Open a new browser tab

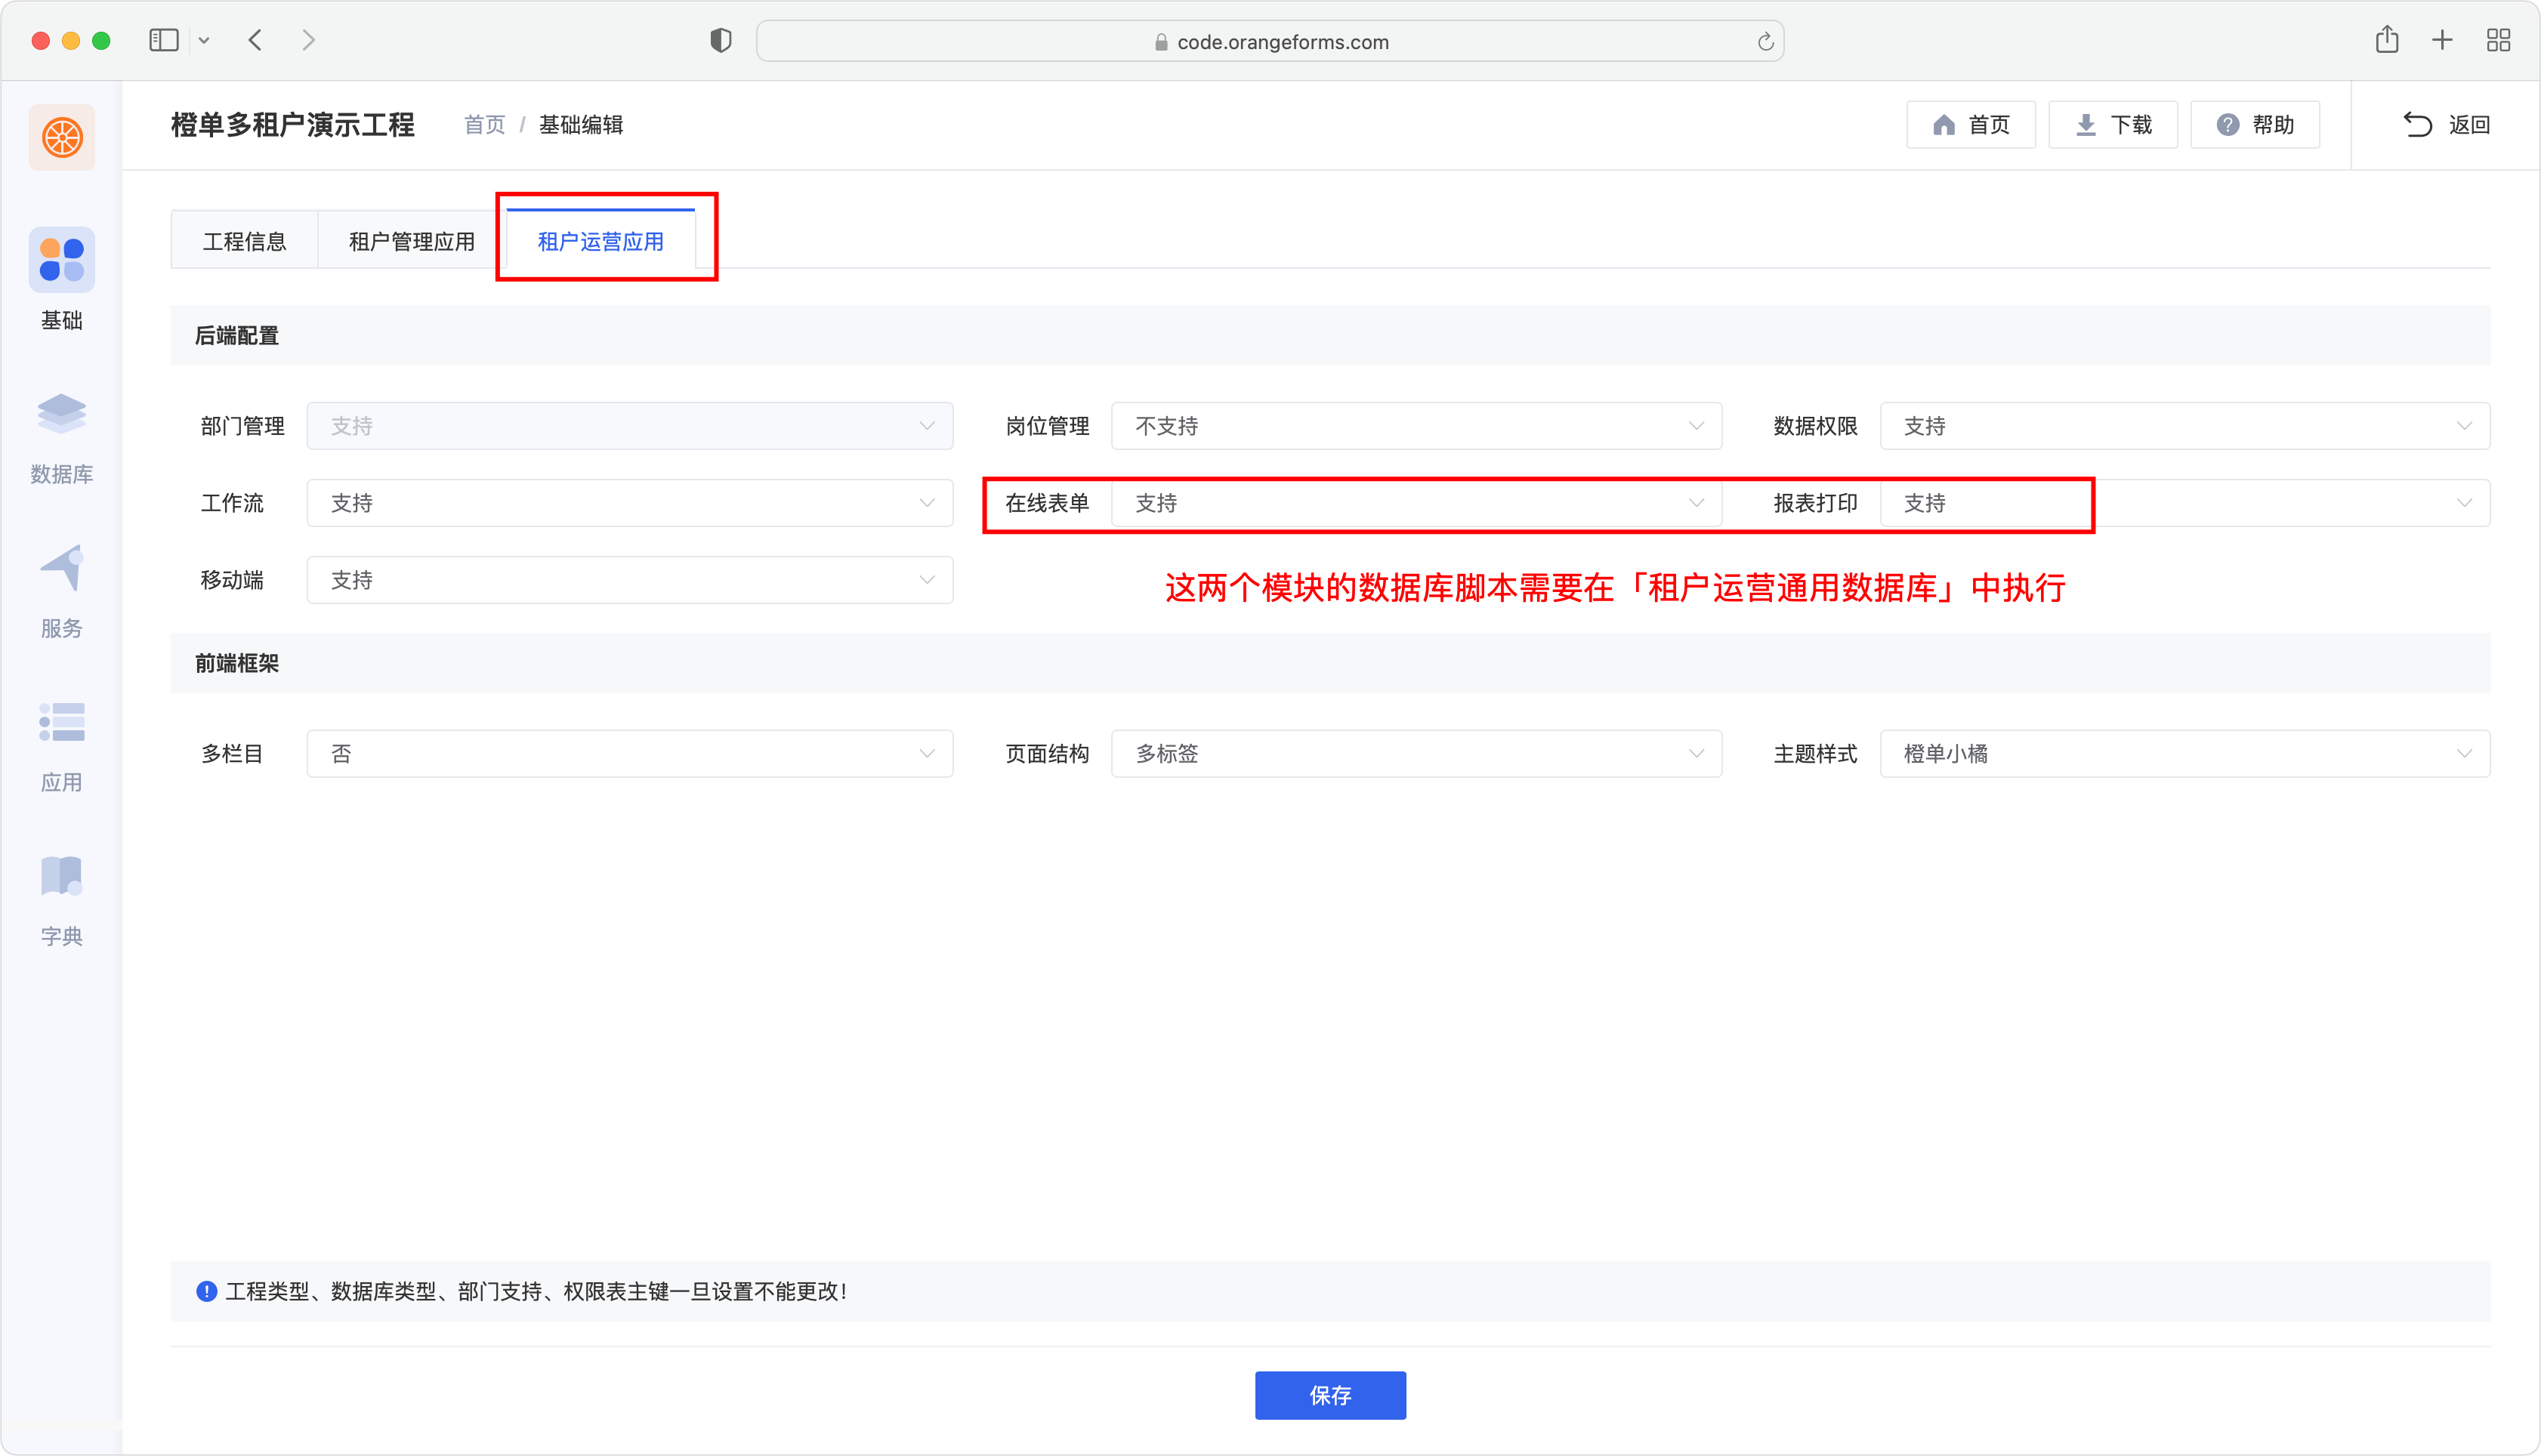[x=2442, y=40]
